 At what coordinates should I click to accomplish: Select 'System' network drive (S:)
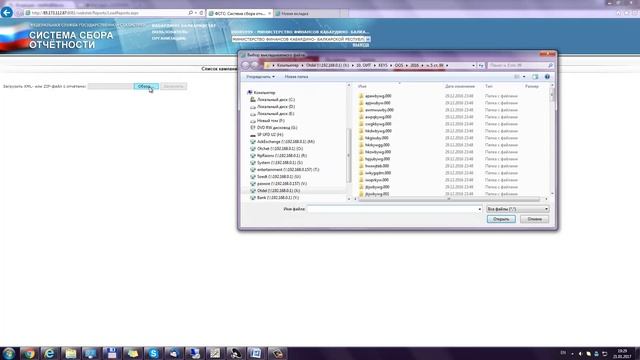280,162
